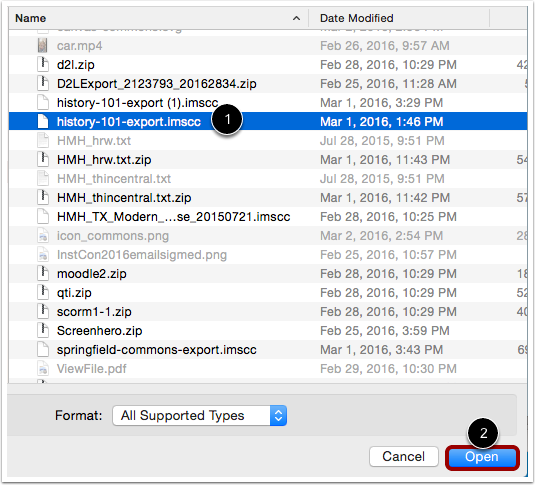Select history-101-export (1).imscc file
The width and height of the screenshot is (535, 485).
pyautogui.click(x=138, y=103)
